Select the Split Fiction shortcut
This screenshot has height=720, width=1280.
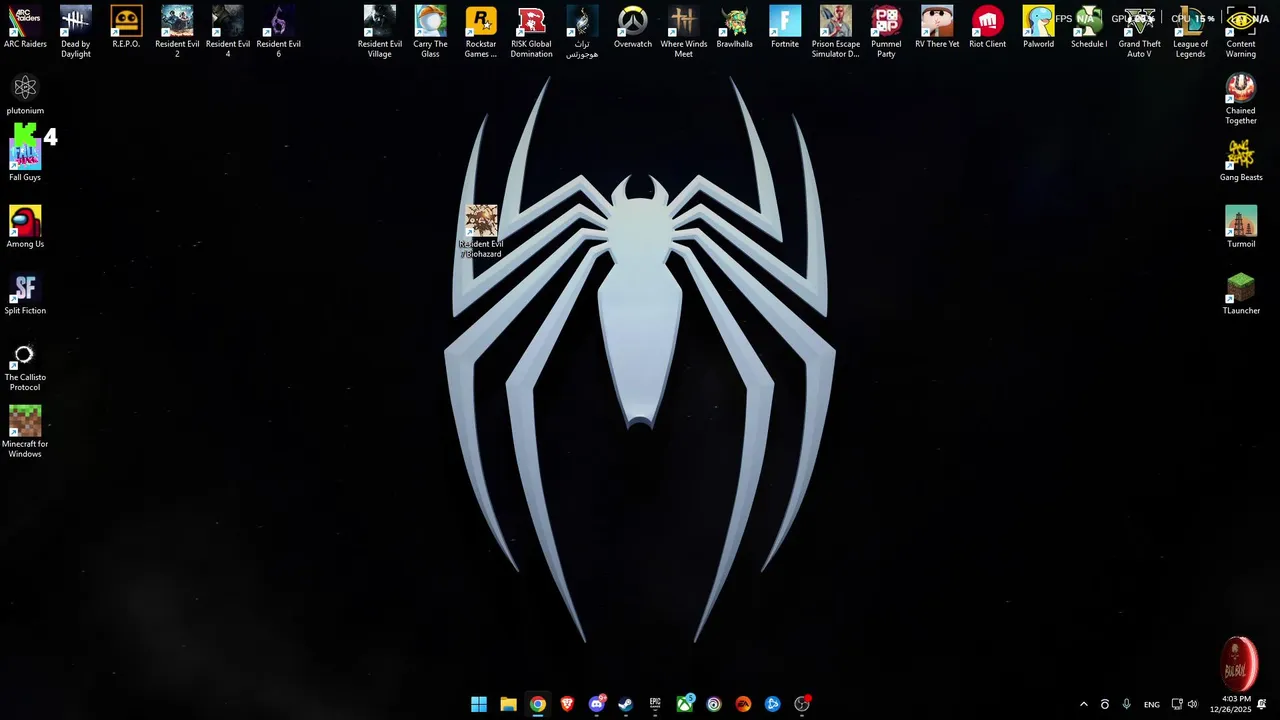tap(25, 294)
